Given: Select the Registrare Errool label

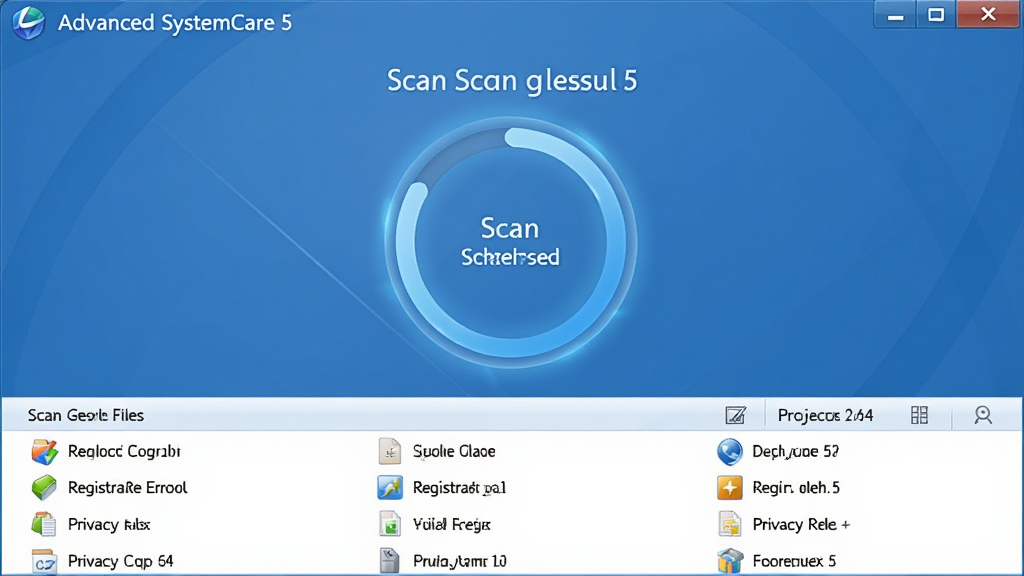Looking at the screenshot, I should (x=127, y=488).
